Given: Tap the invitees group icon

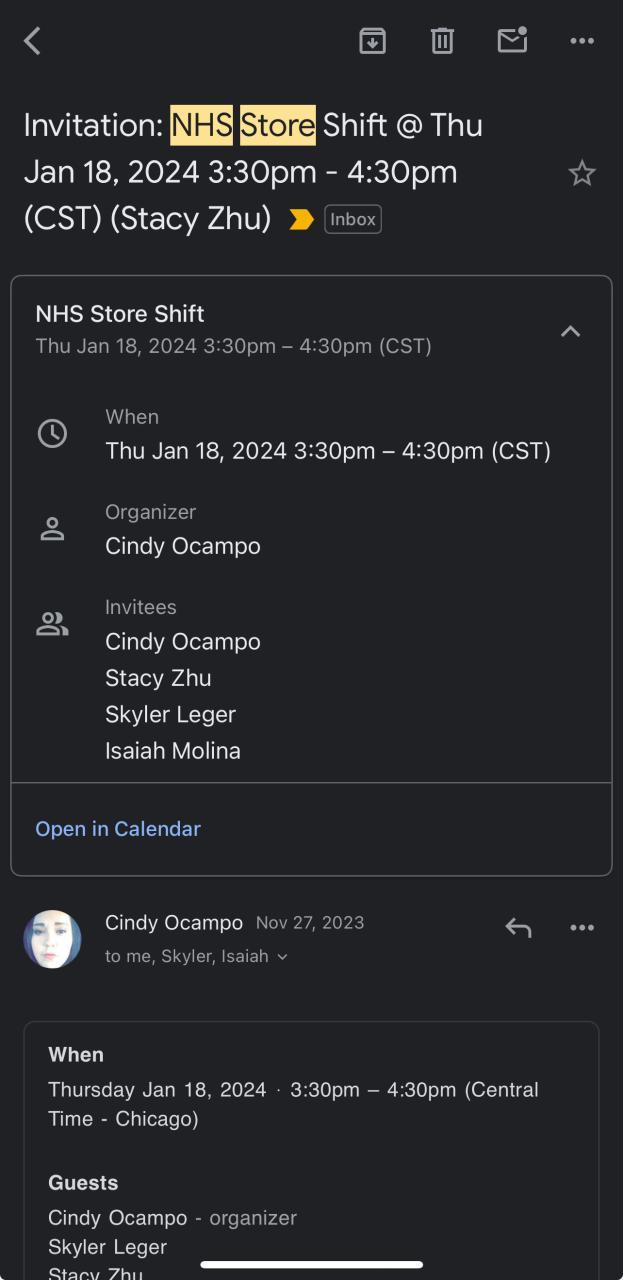Looking at the screenshot, I should coord(52,625).
